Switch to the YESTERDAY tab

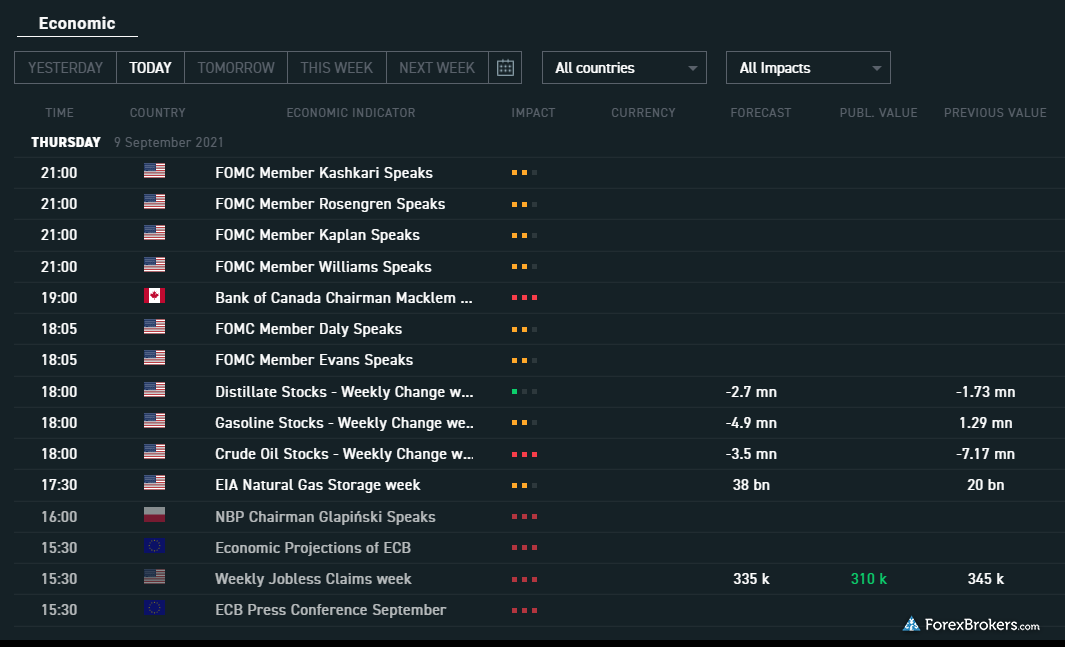(x=65, y=68)
